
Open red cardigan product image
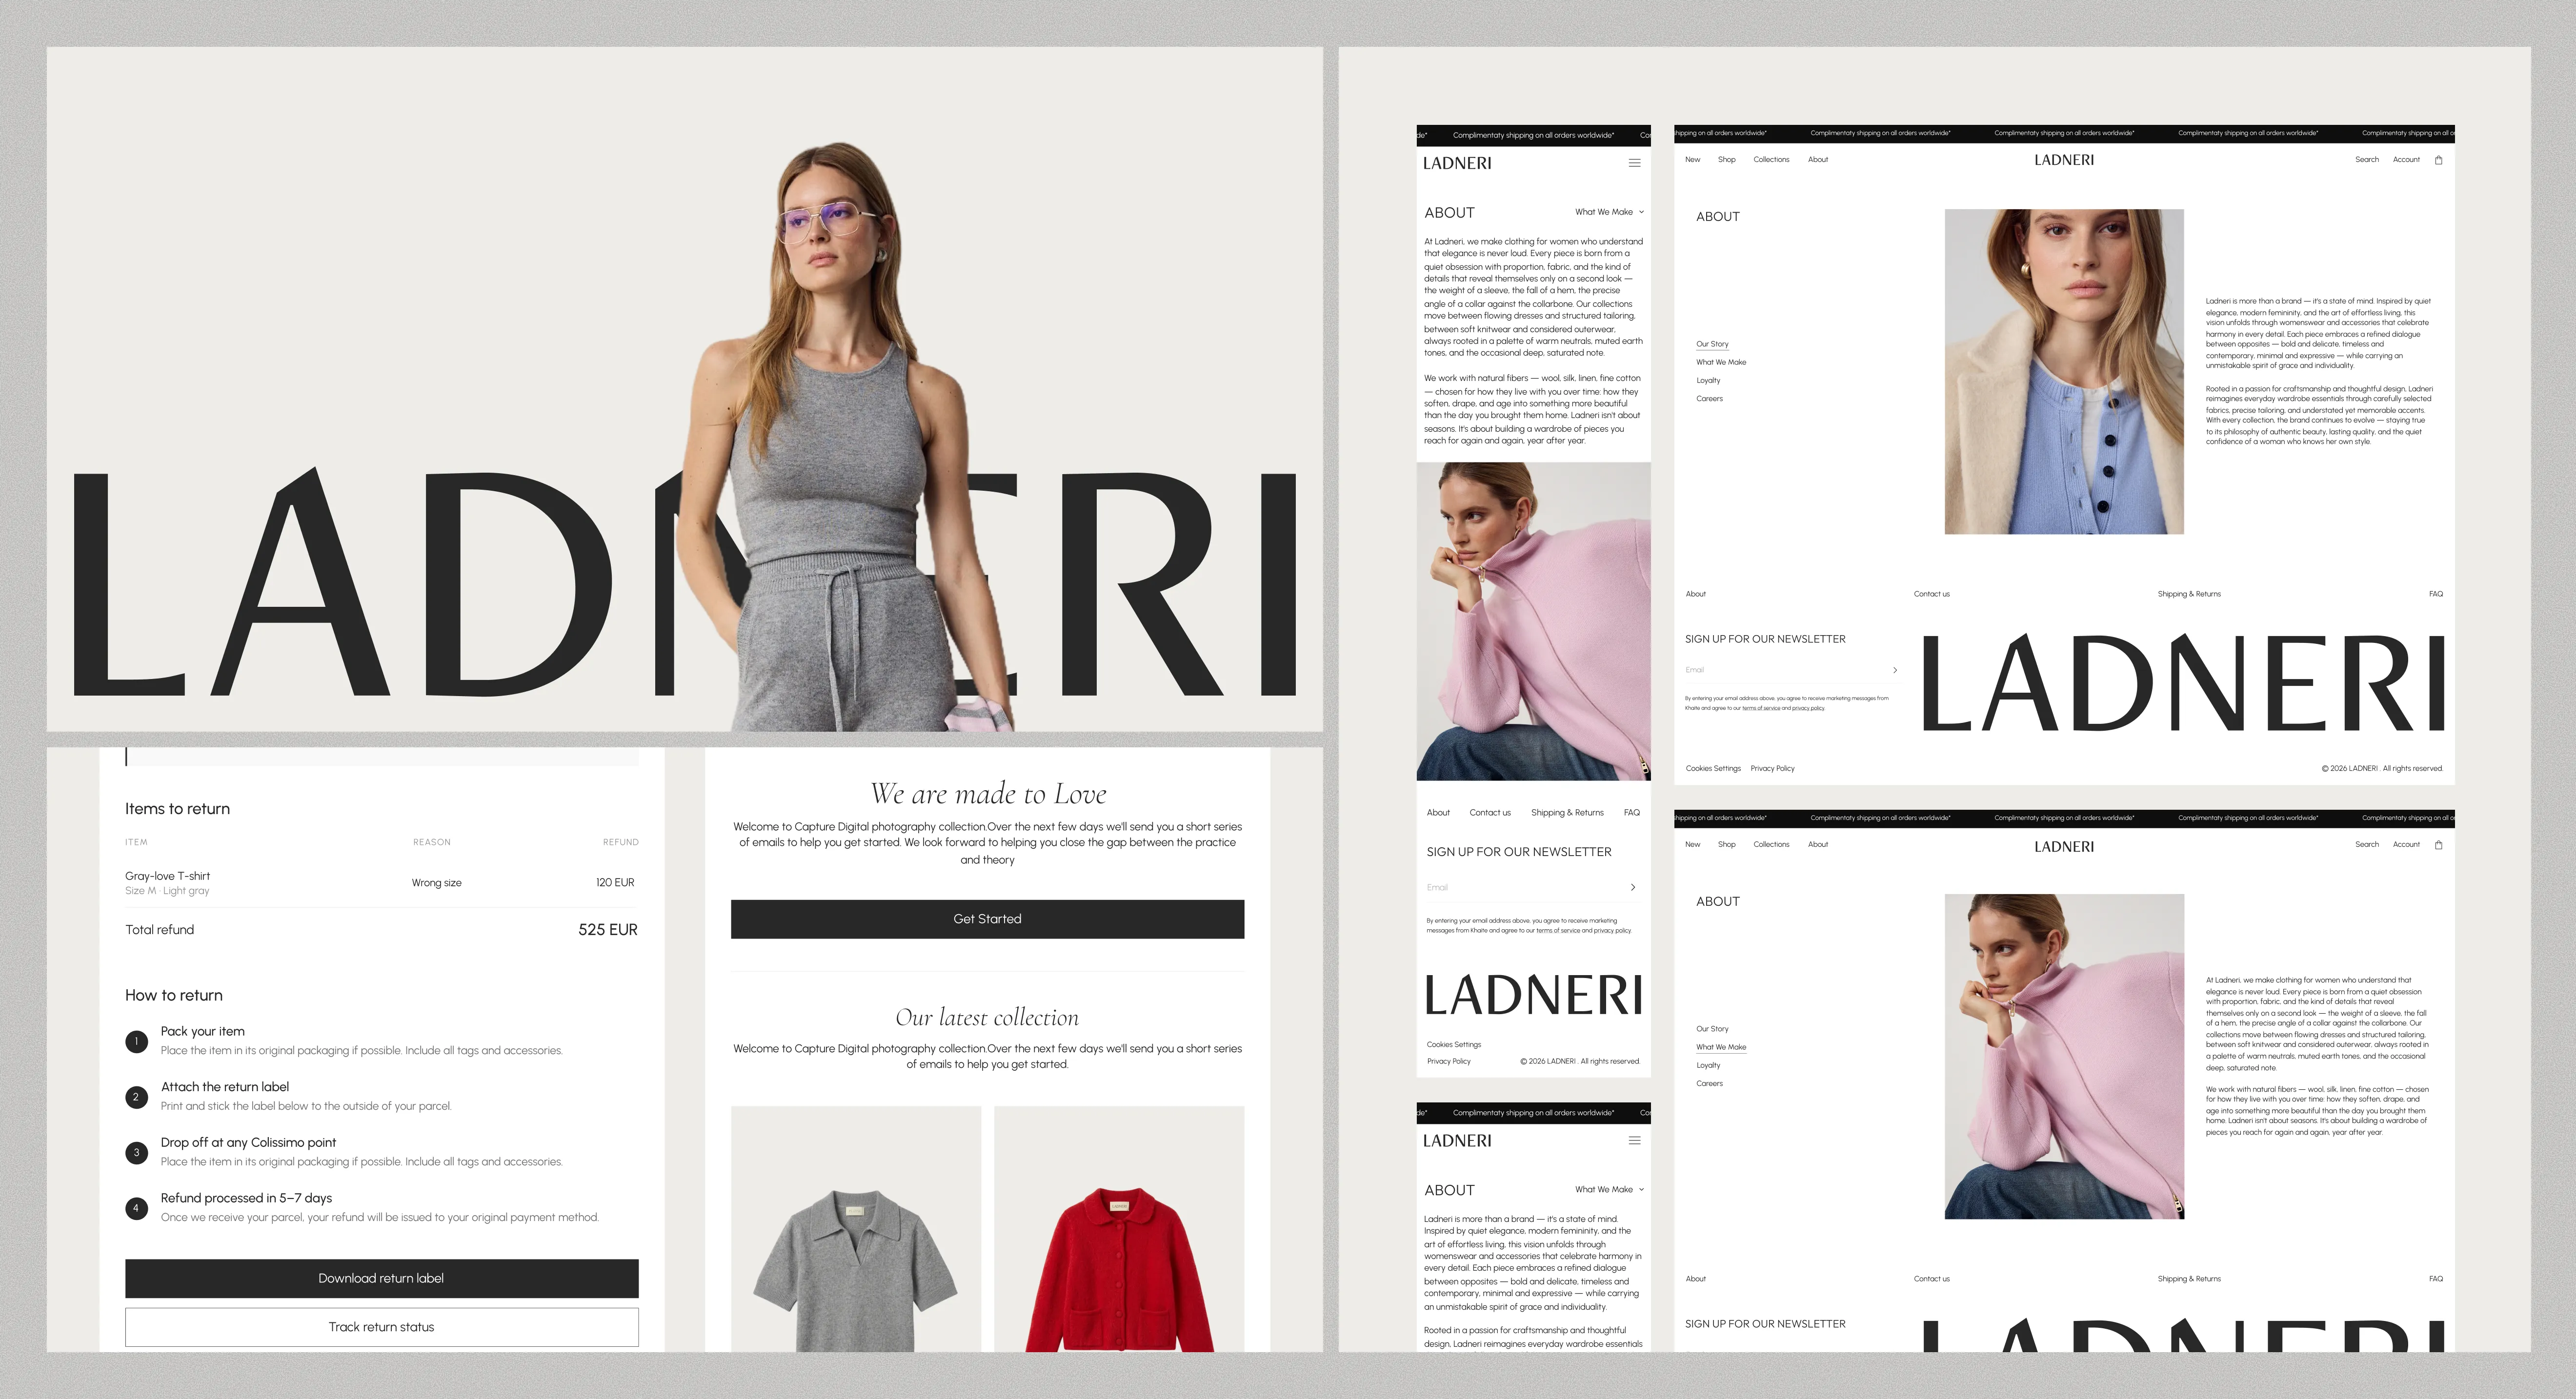click(1119, 1229)
